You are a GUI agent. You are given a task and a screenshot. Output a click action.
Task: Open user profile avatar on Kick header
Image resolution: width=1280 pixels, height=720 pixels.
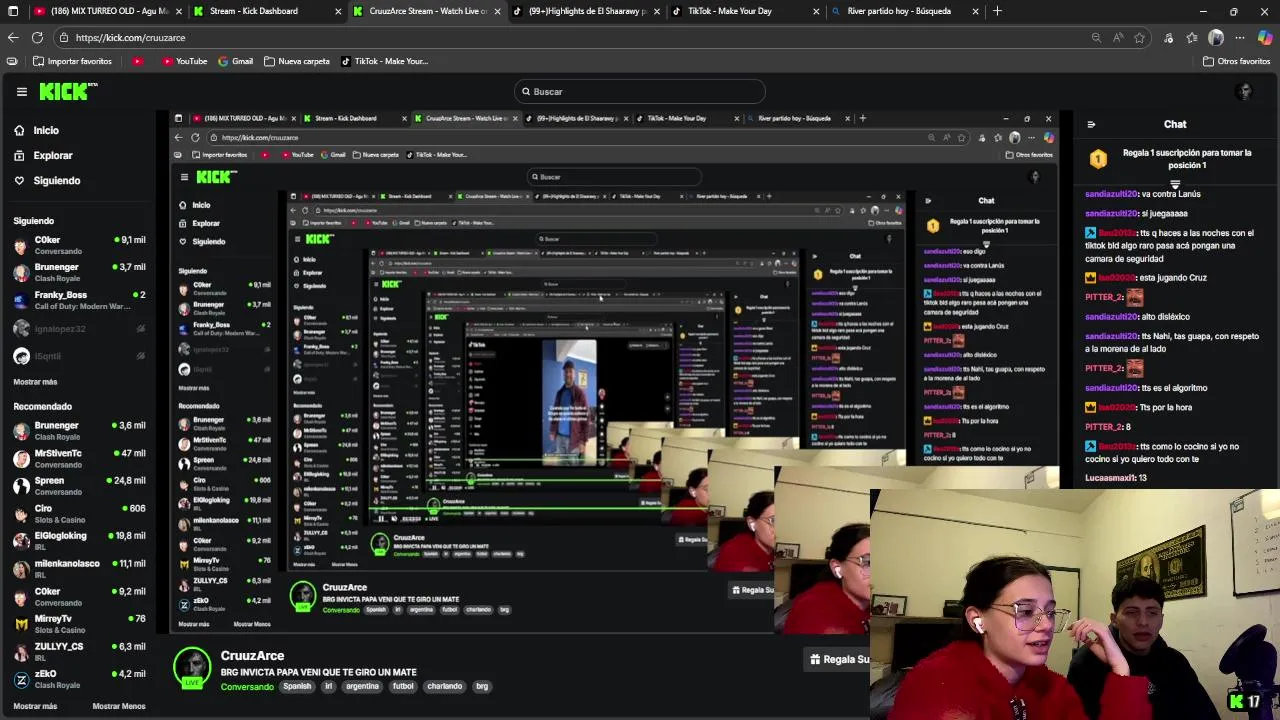[x=1245, y=92]
